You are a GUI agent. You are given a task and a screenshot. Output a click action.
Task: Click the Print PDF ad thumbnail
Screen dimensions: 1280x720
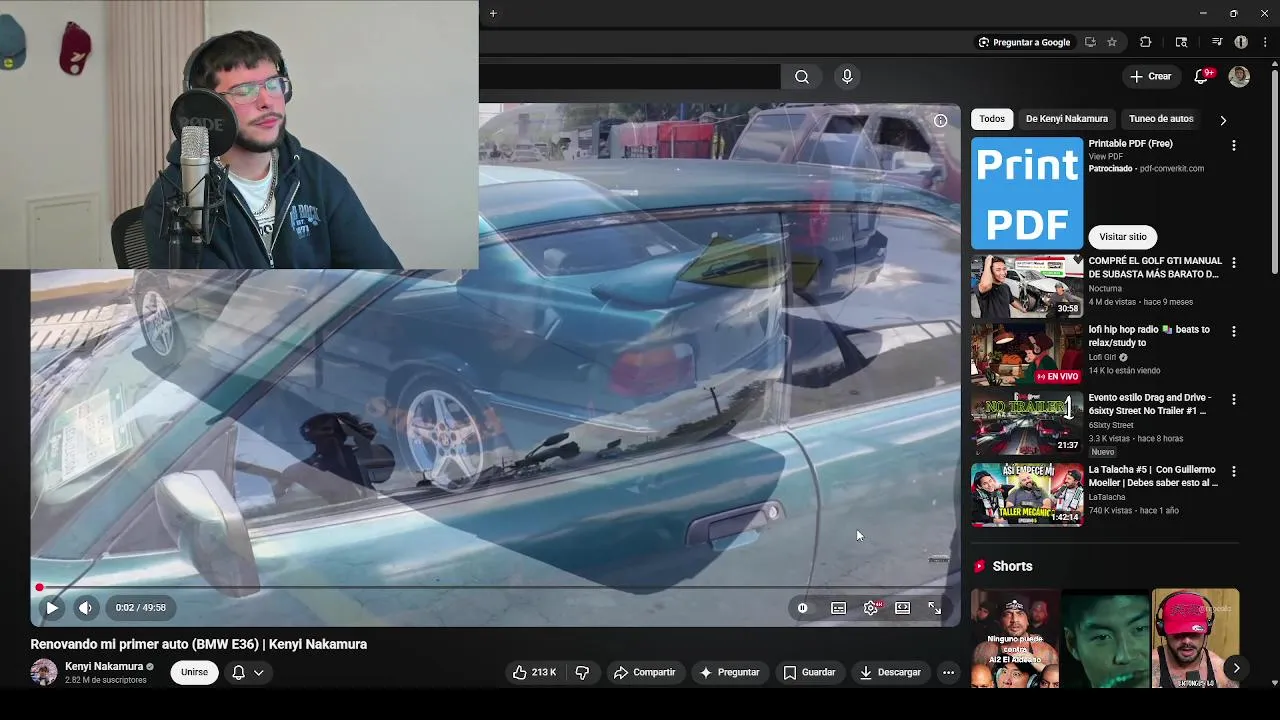click(x=1027, y=193)
